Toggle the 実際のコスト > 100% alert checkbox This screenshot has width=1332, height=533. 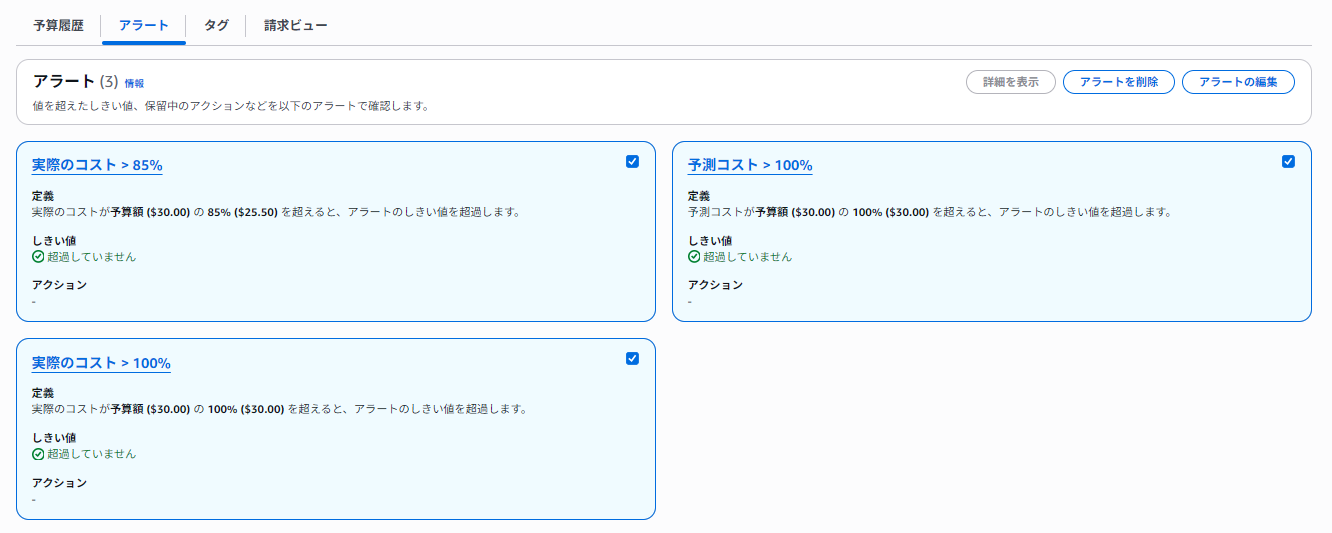coord(632,358)
